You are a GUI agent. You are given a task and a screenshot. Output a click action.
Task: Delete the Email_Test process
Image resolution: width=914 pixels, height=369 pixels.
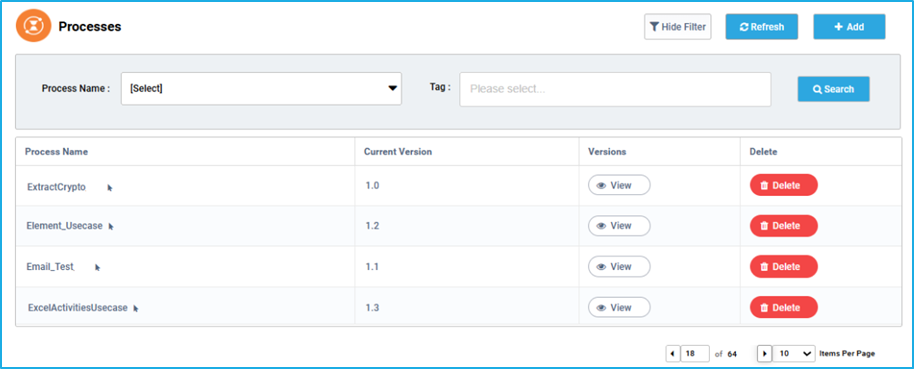click(x=783, y=266)
